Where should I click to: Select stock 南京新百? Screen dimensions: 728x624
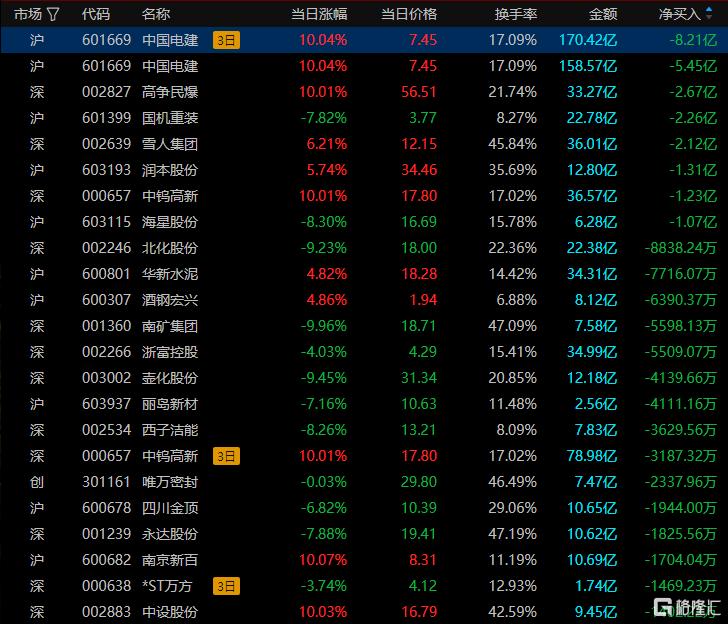[170, 560]
